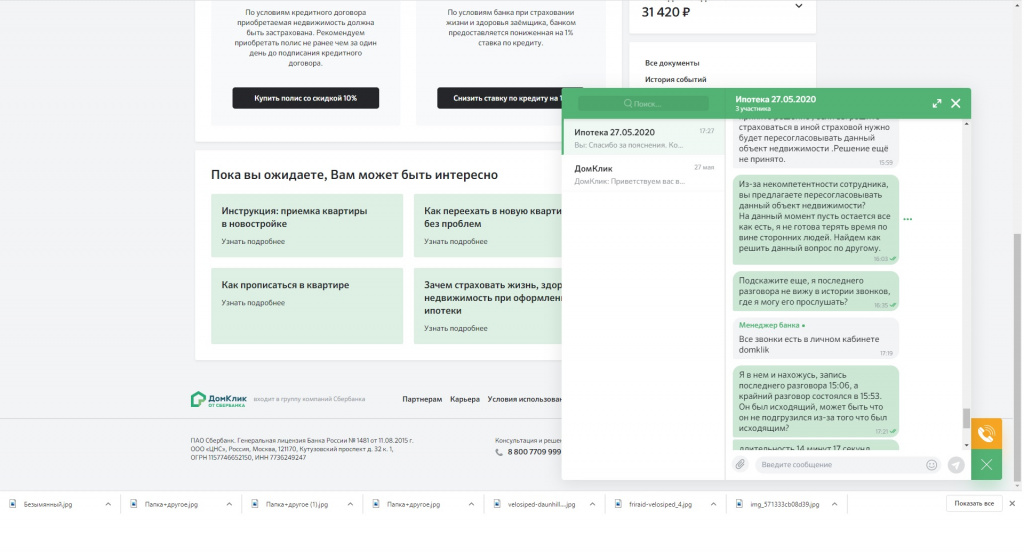Open Папка+другое (1).jpg download options arrow

tap(351, 504)
